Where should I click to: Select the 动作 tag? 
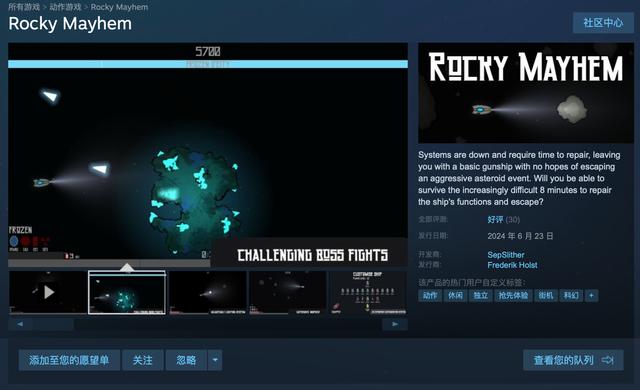point(430,295)
